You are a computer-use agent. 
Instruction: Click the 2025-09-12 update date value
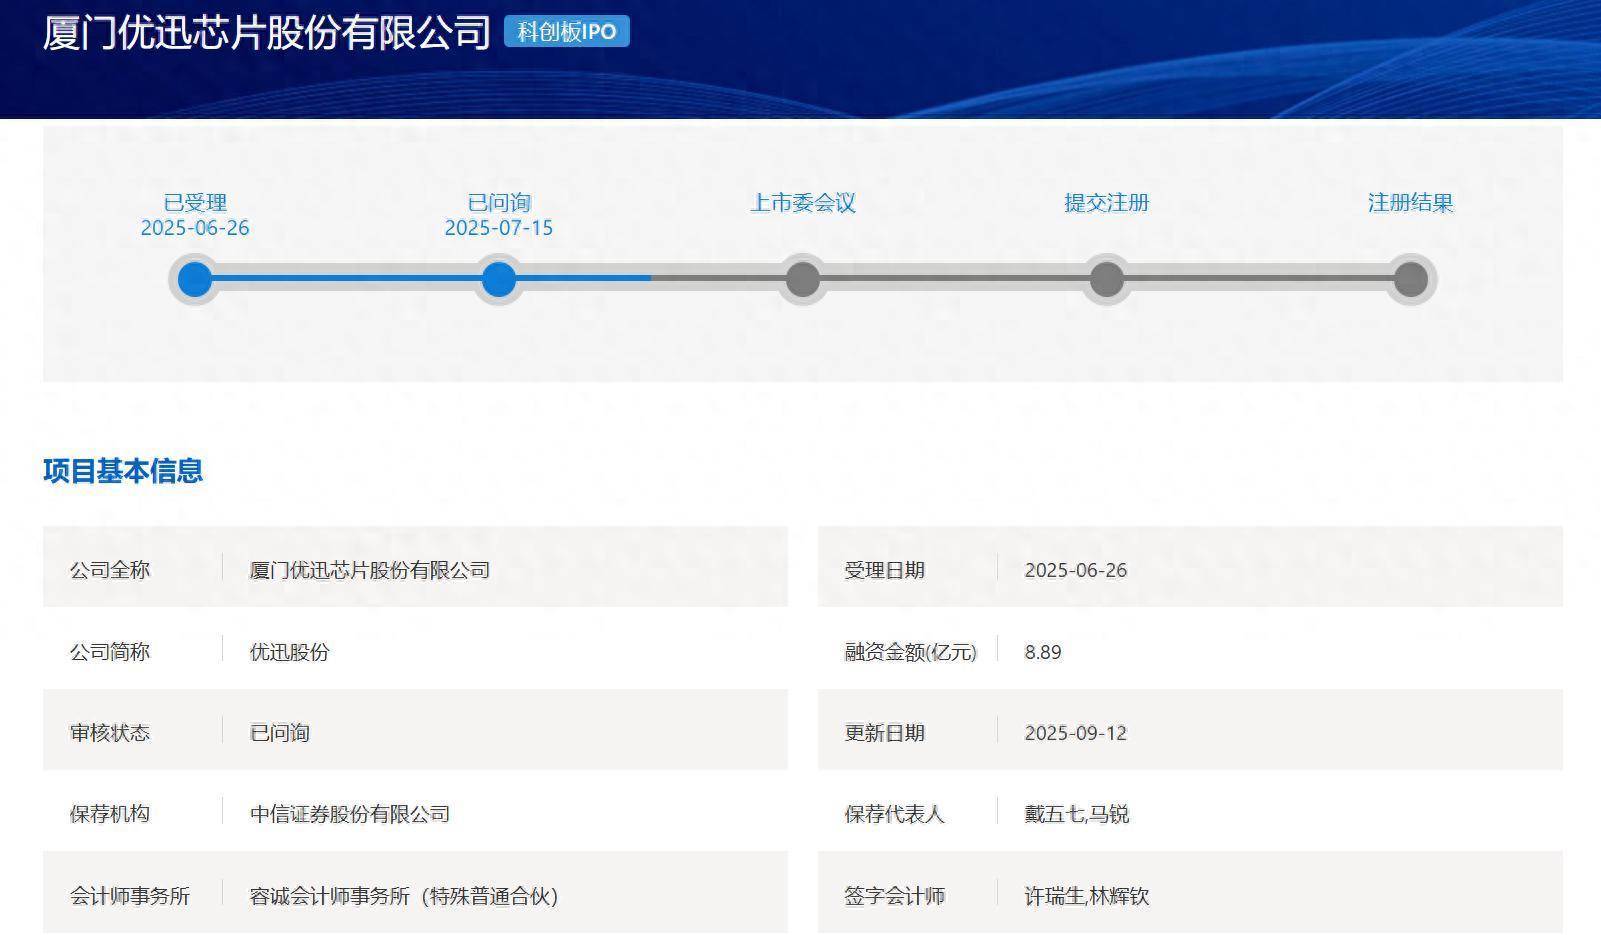coord(1075,733)
